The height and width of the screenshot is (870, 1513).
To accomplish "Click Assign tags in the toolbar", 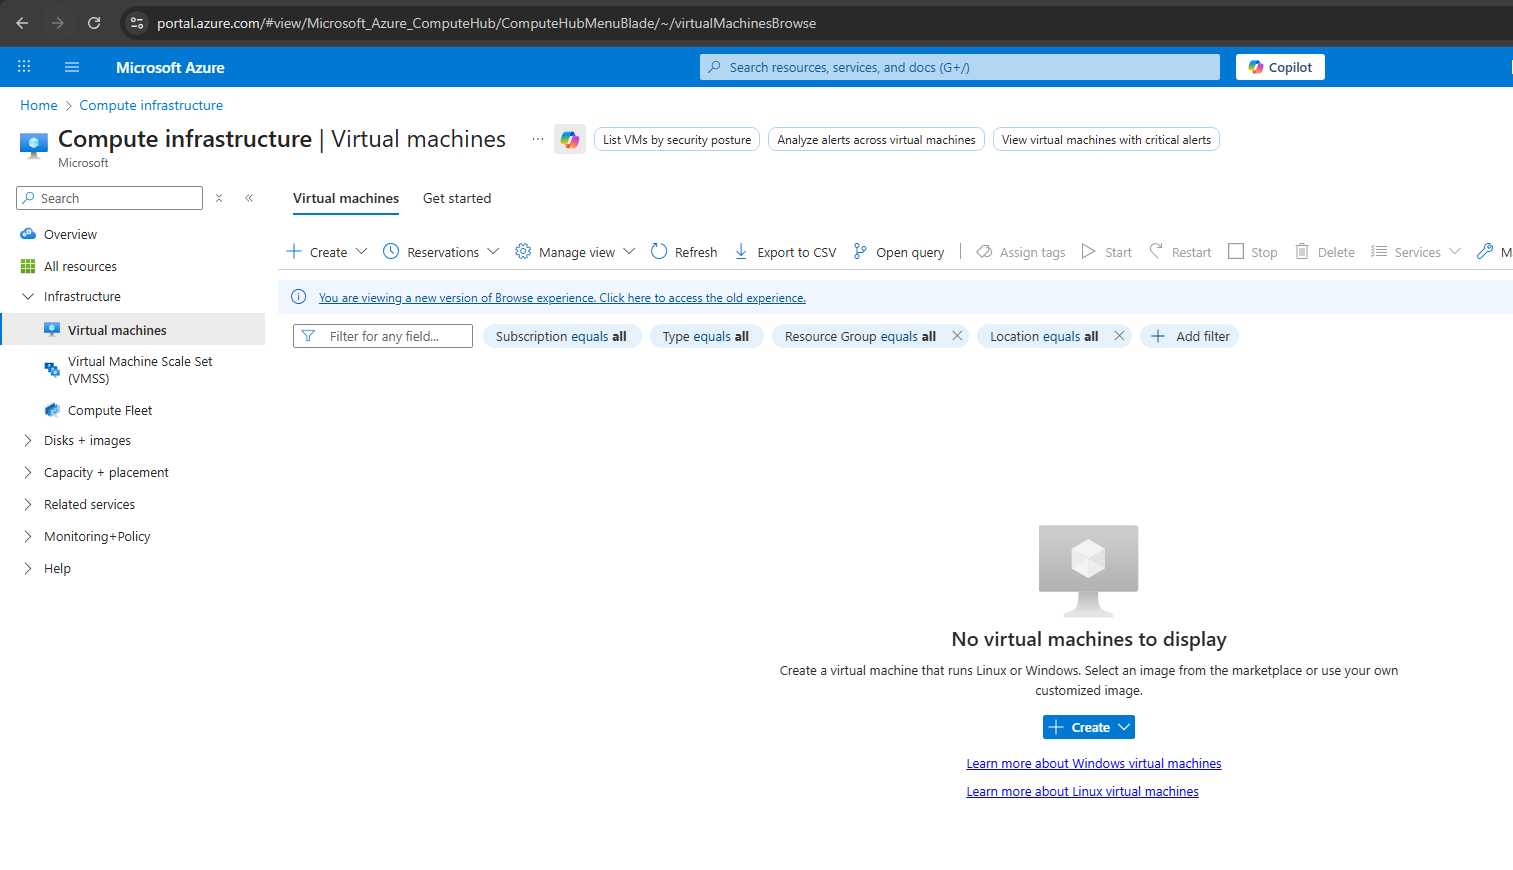I will [x=1021, y=252].
